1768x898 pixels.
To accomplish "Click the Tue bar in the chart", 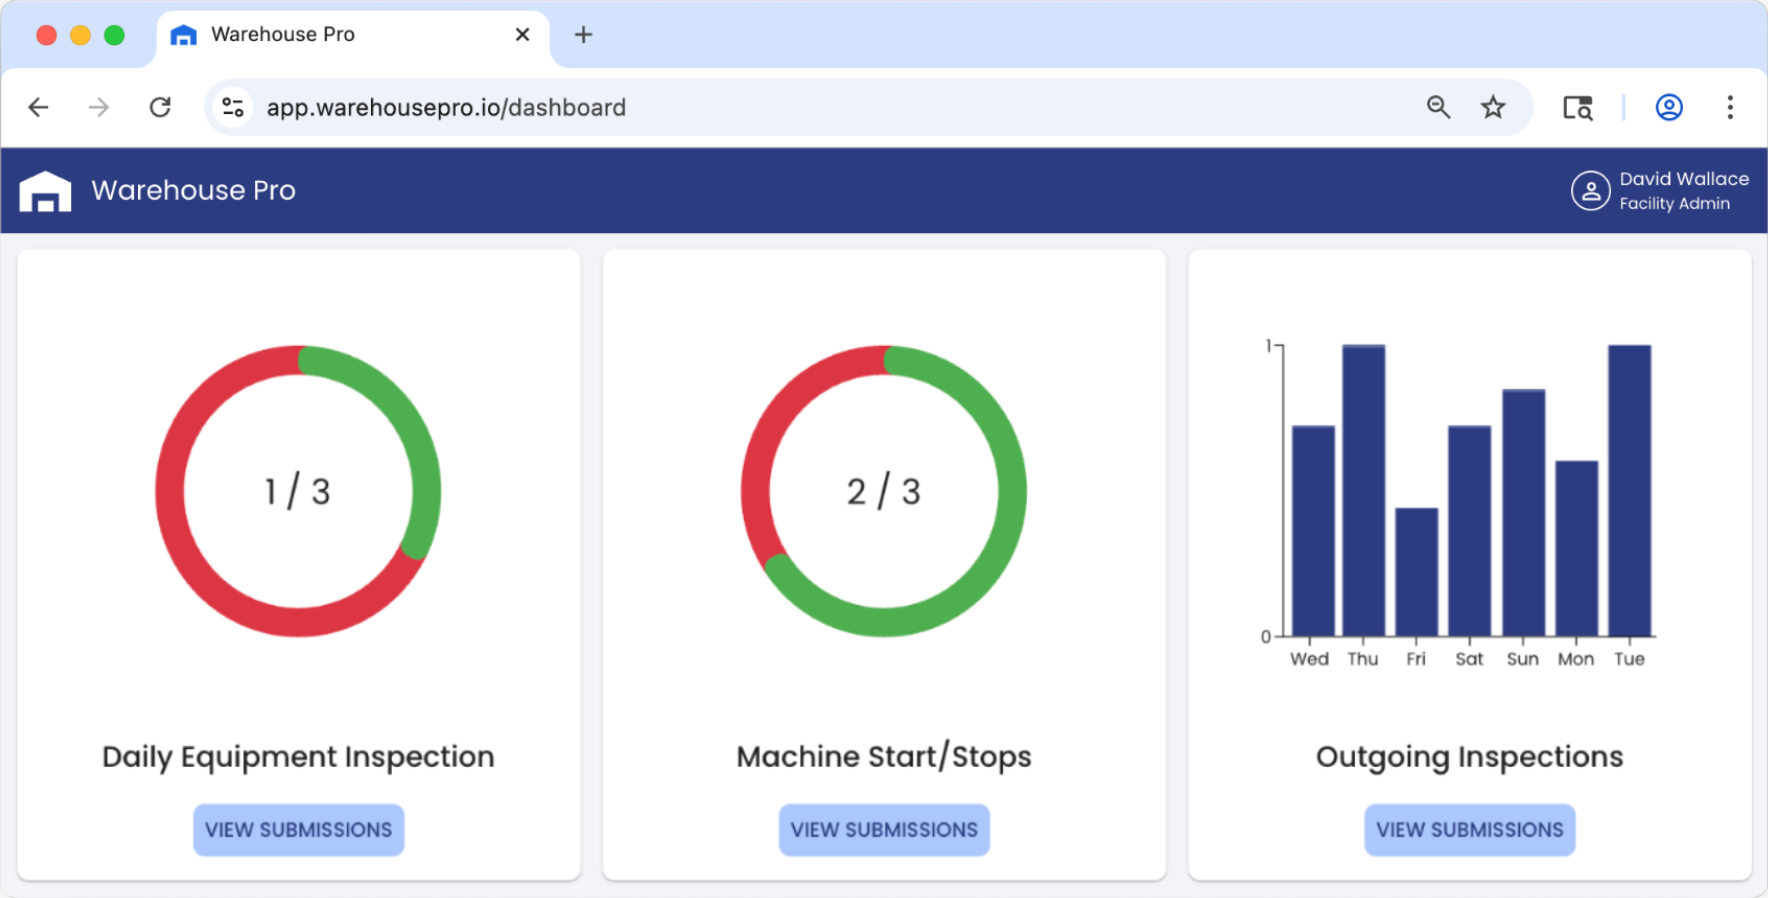I will click(1630, 490).
